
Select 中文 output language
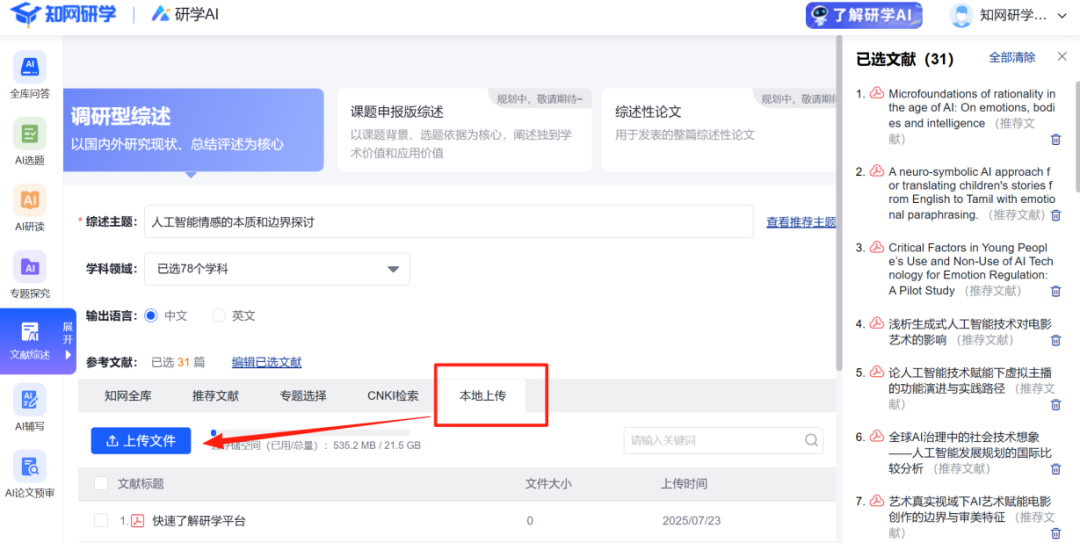(152, 316)
